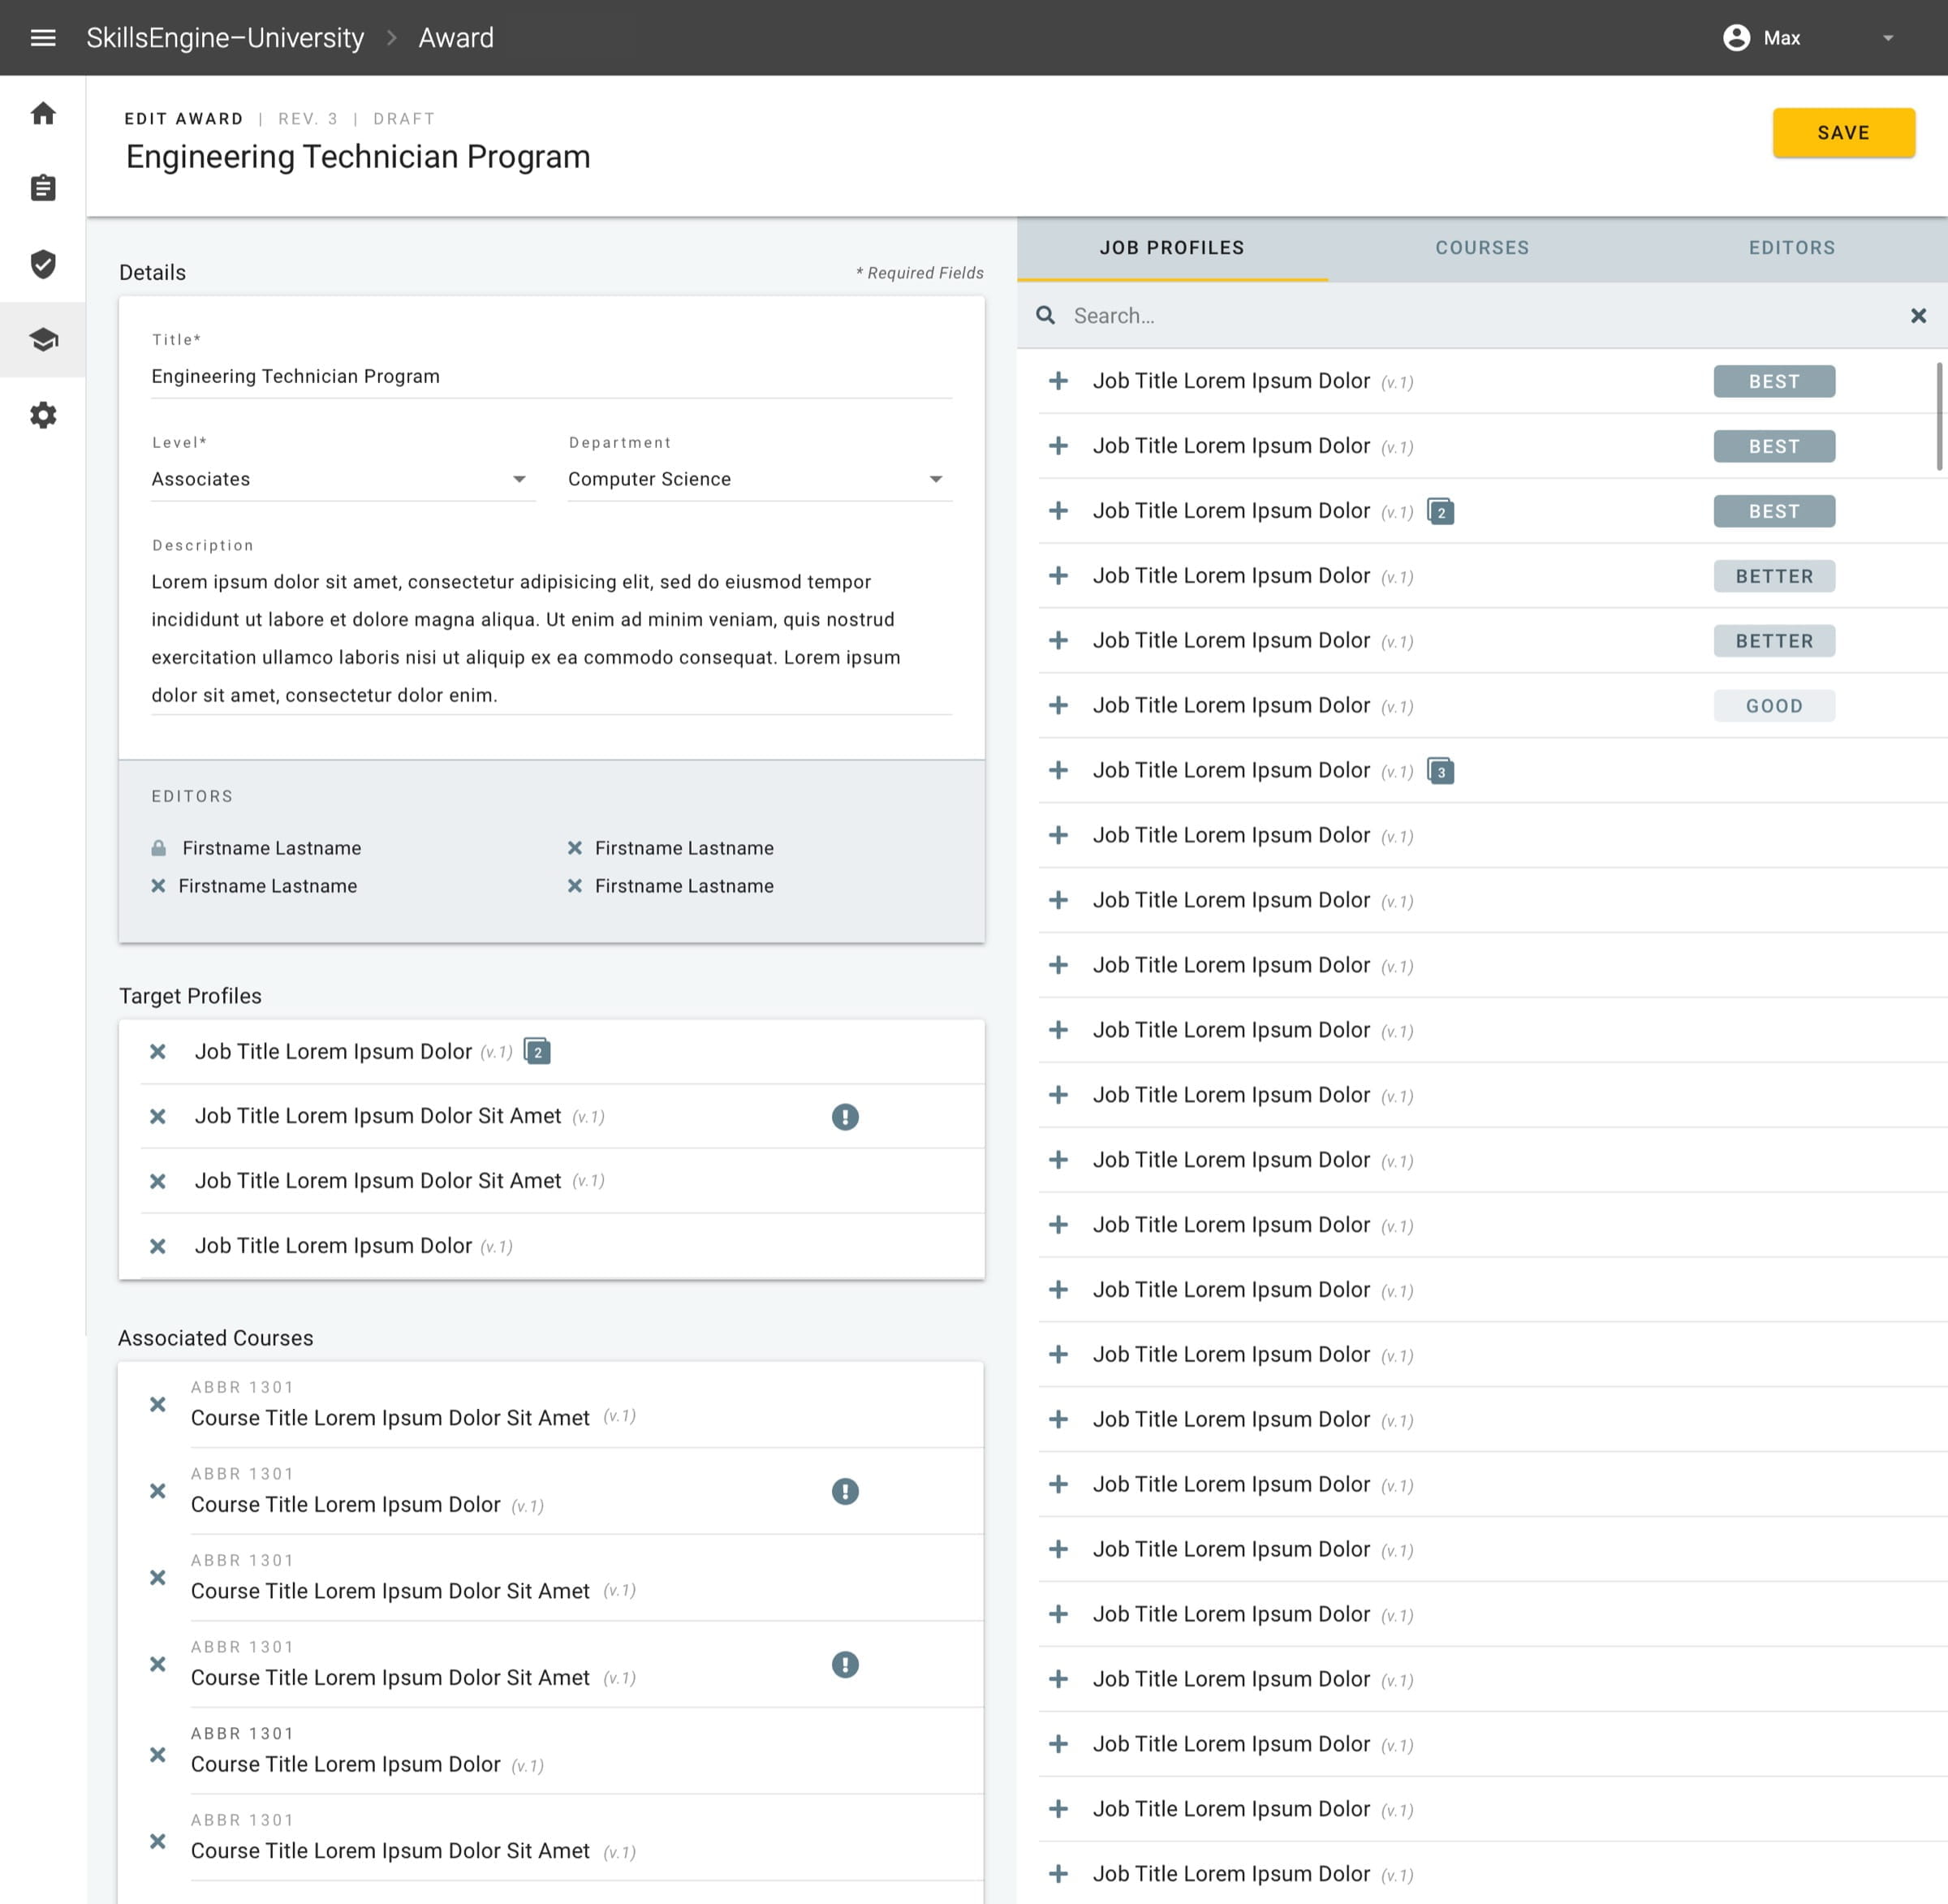Open the clipboard icon in sidebar

pos(43,188)
